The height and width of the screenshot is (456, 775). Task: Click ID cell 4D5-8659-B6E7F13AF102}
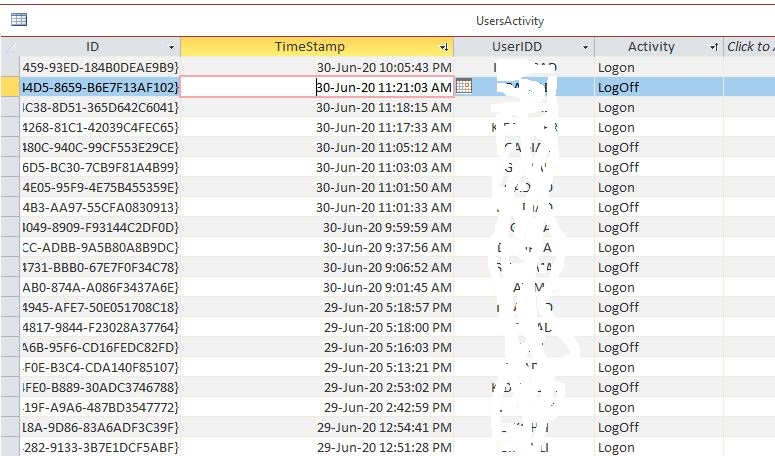pos(100,87)
